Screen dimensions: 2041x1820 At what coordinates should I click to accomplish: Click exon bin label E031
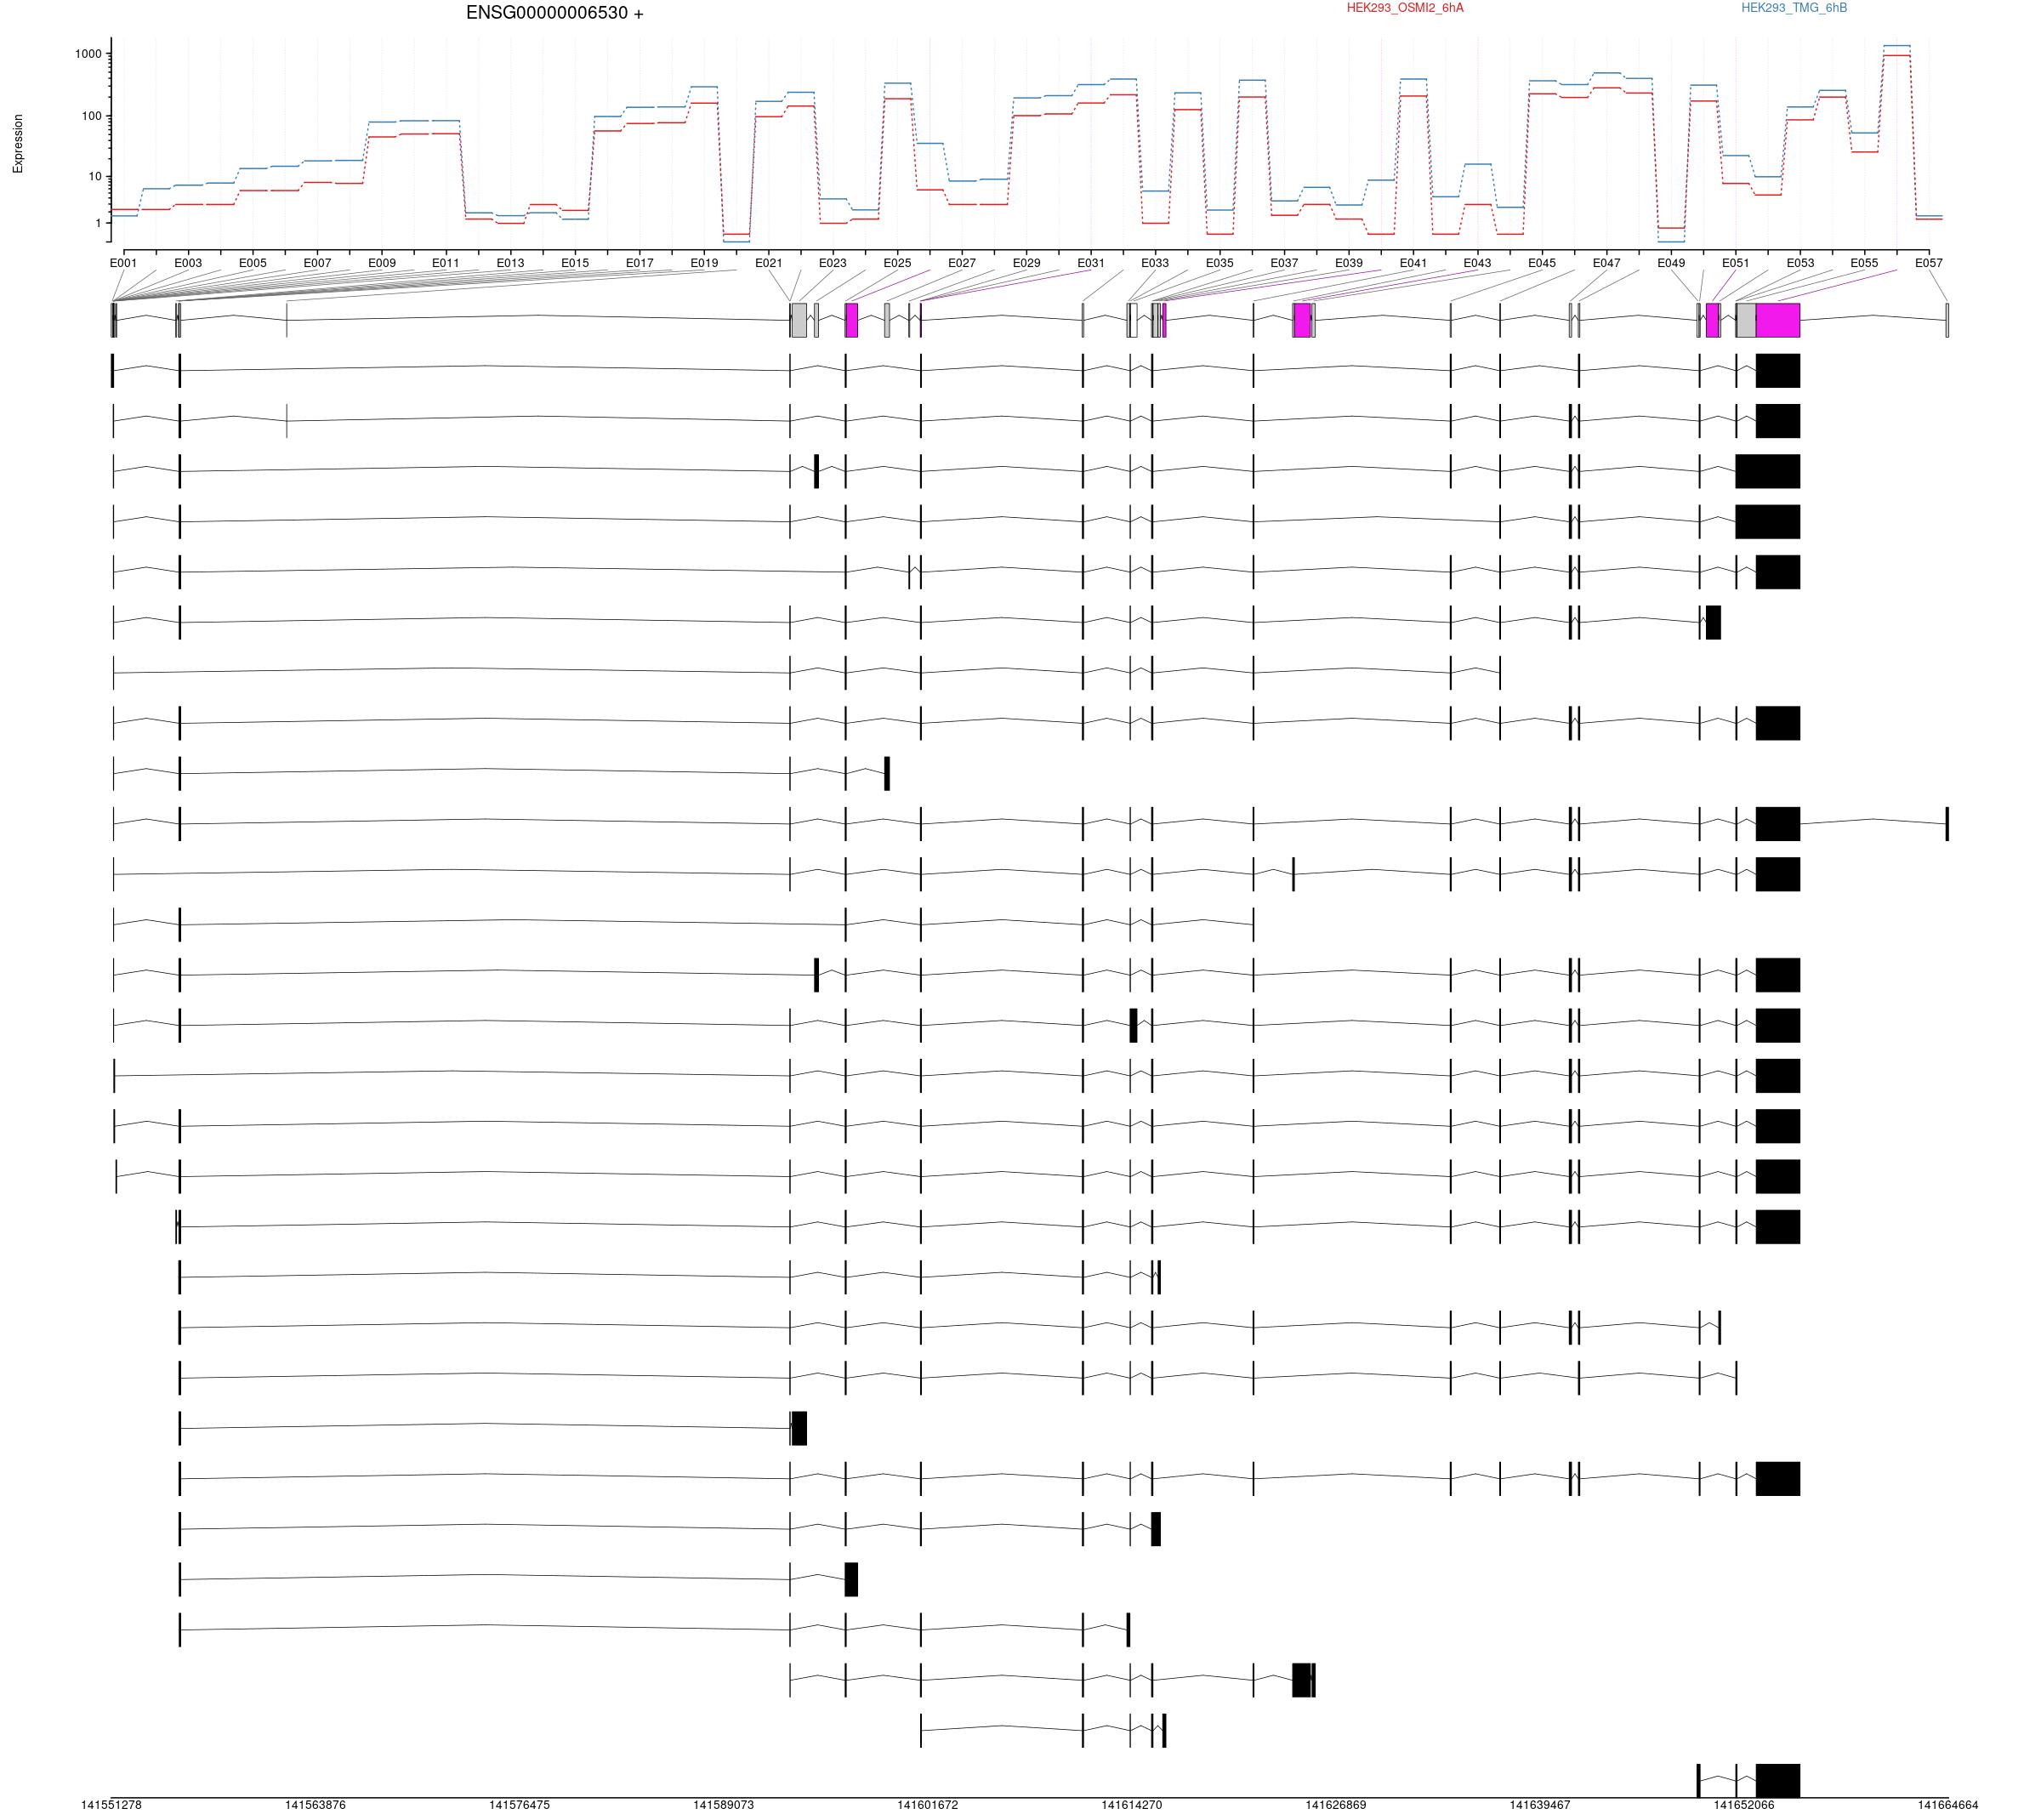coord(1091,263)
